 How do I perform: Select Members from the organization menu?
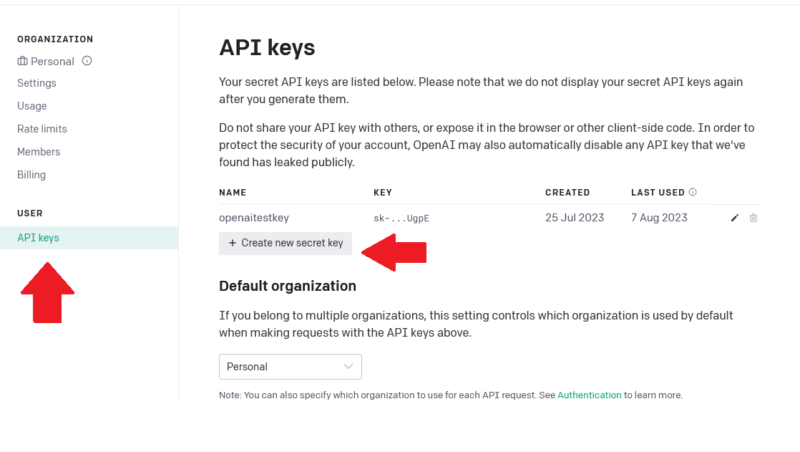pos(39,152)
